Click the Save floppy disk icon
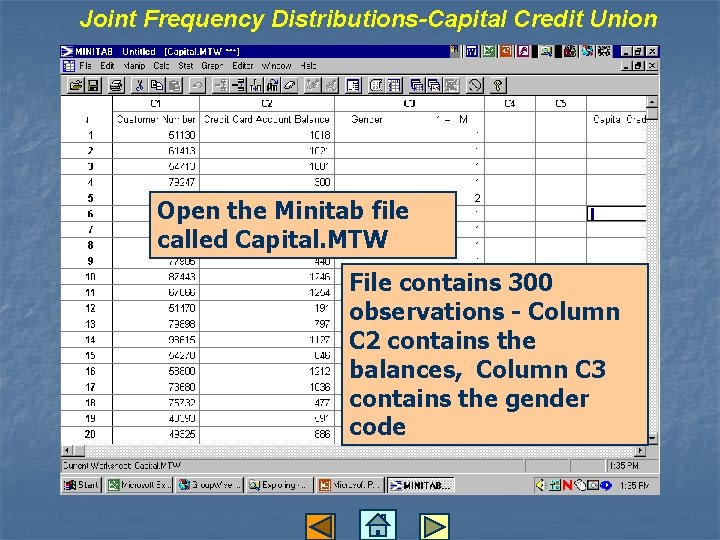 pyautogui.click(x=93, y=85)
